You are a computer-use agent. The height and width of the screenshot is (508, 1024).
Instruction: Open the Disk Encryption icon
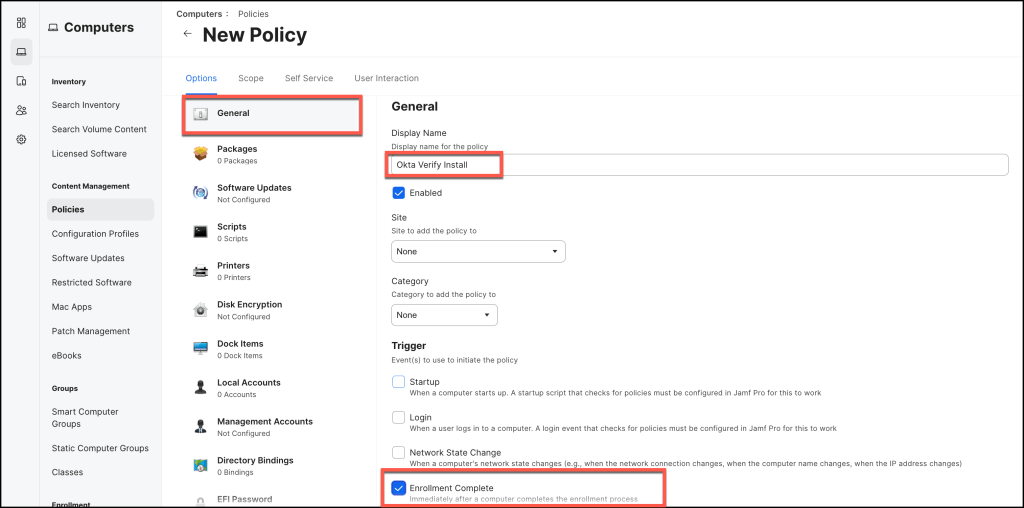200,309
